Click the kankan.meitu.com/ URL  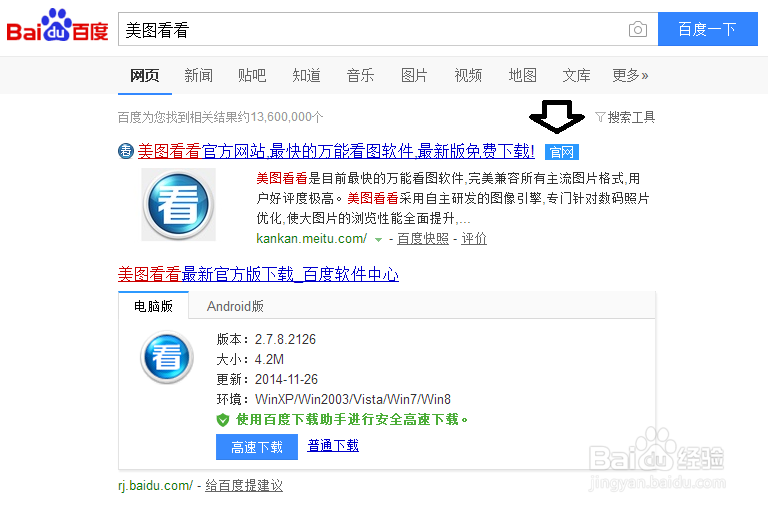[x=312, y=239]
